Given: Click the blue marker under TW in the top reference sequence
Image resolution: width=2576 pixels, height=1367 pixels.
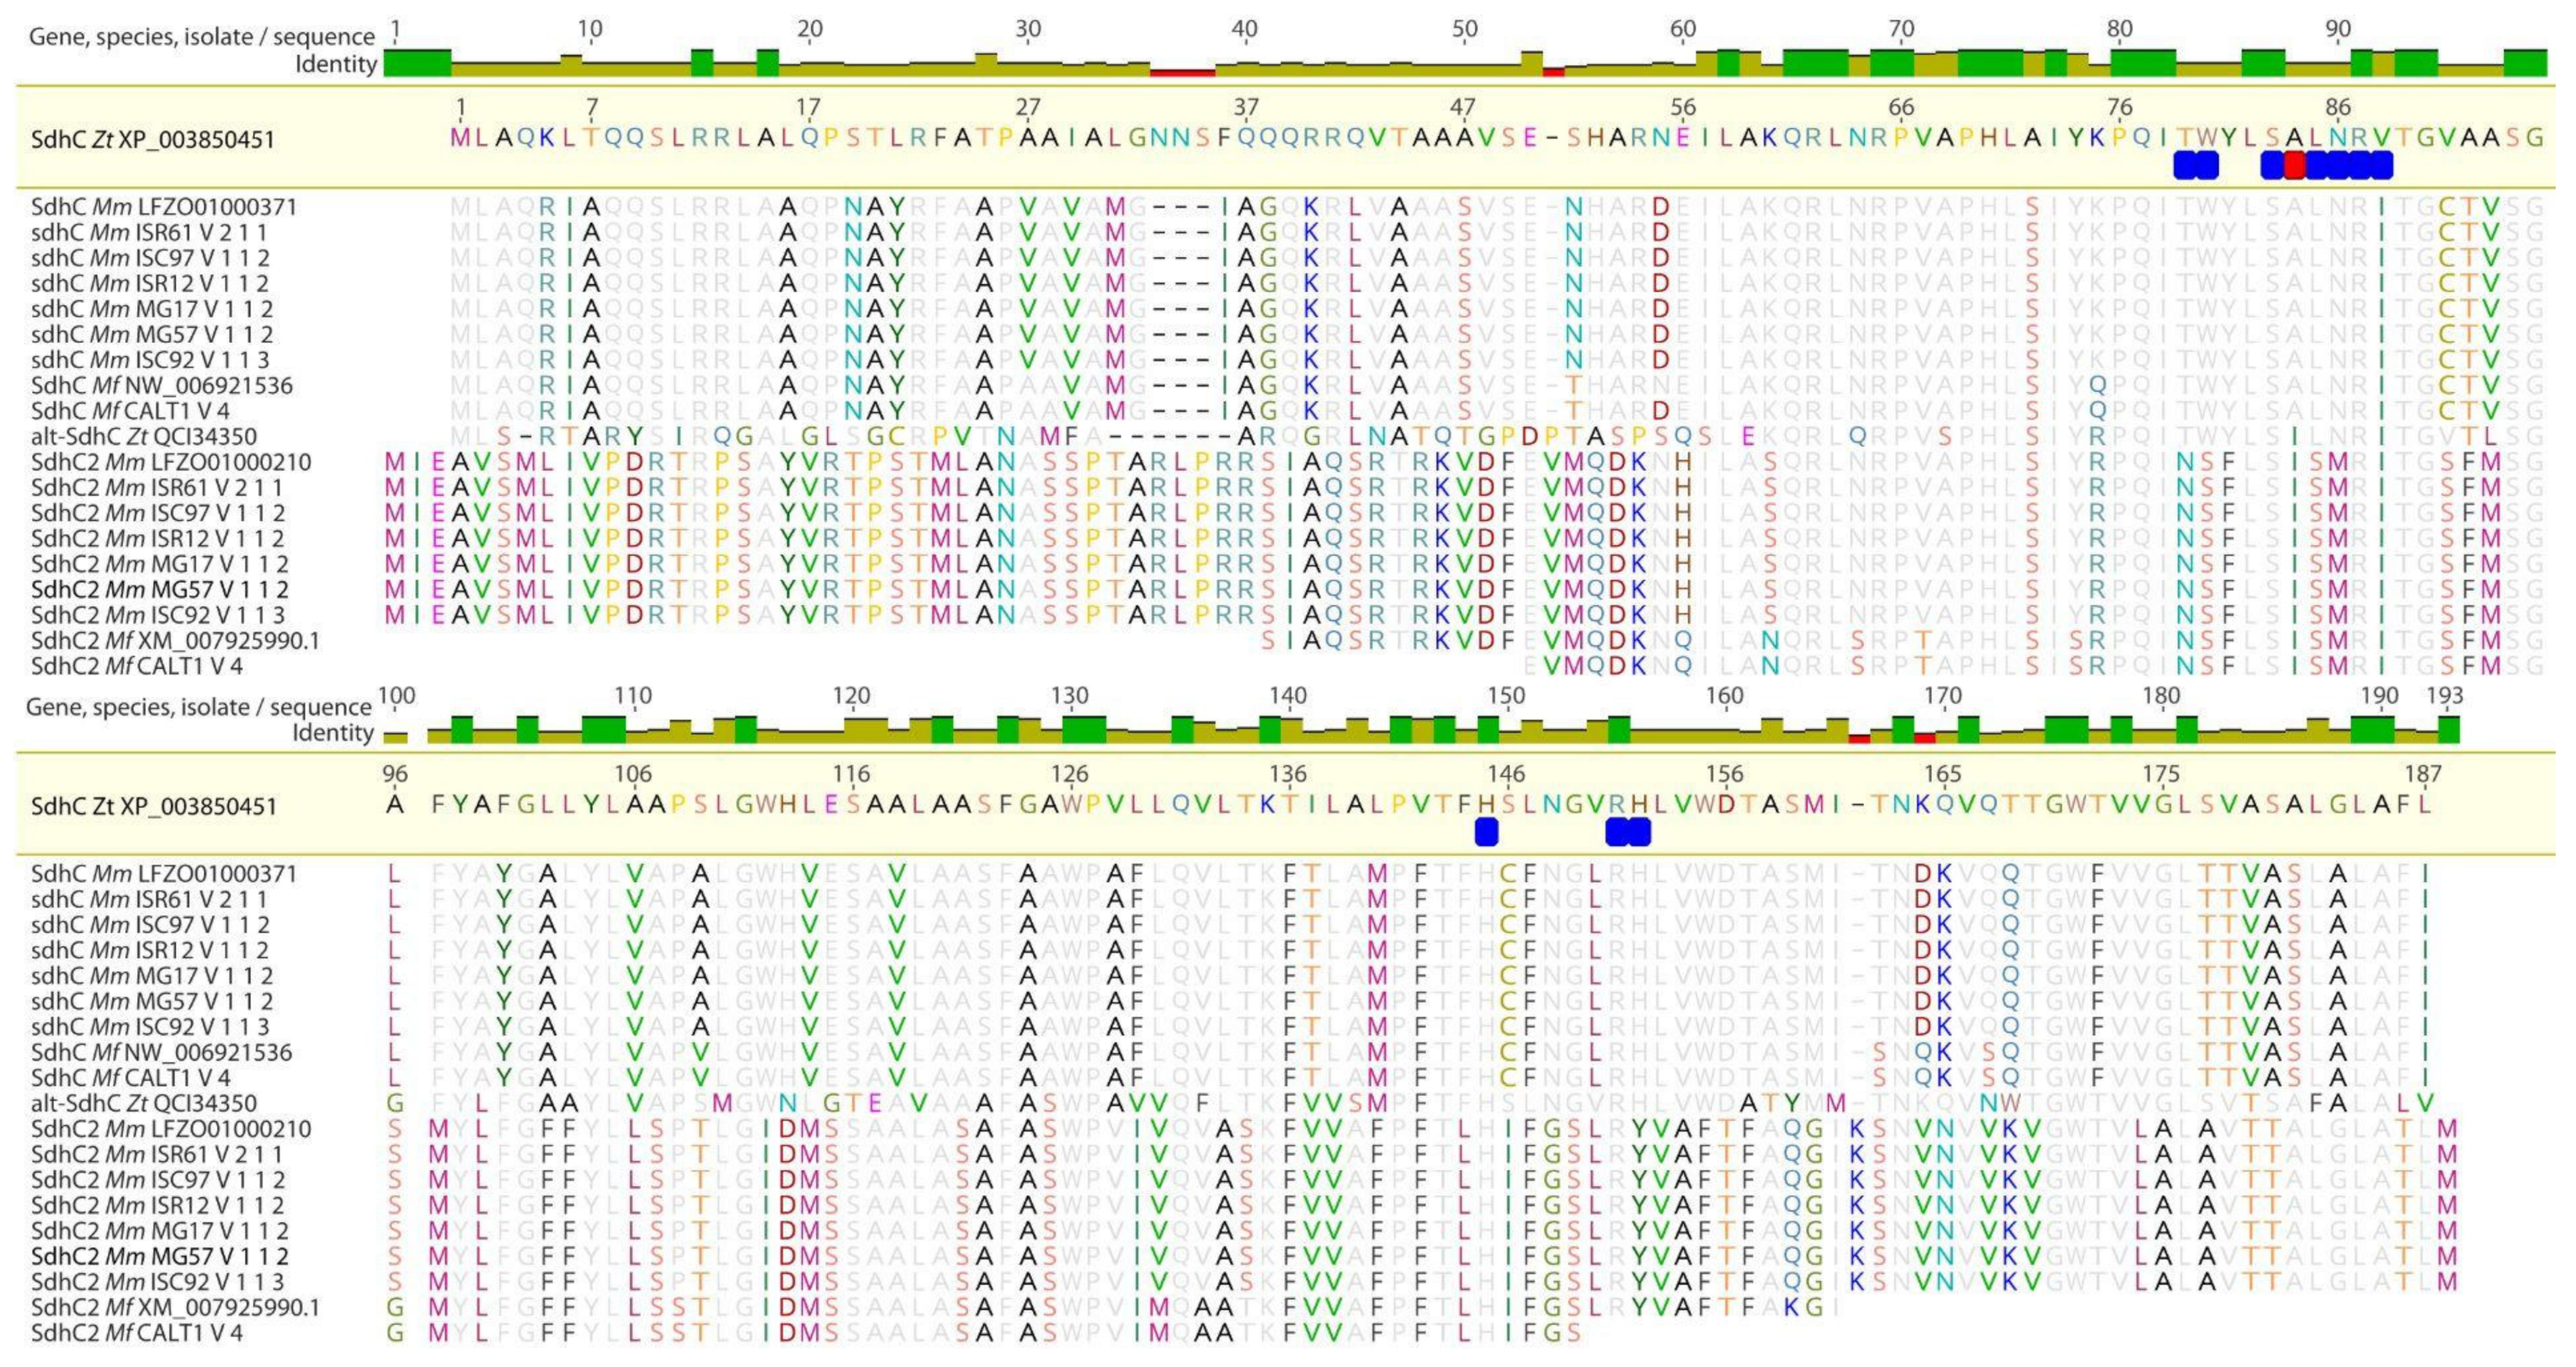Looking at the screenshot, I should (x=2196, y=165).
